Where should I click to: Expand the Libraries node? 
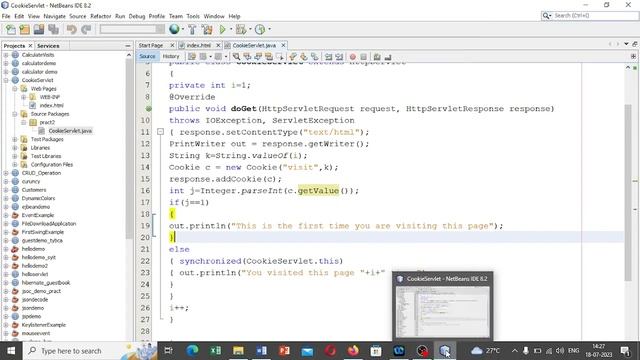15,148
